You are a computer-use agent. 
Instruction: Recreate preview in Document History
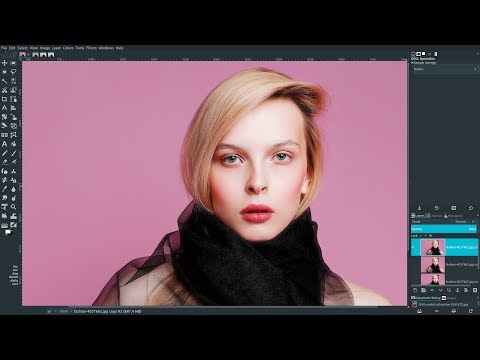pyautogui.click(x=471, y=311)
